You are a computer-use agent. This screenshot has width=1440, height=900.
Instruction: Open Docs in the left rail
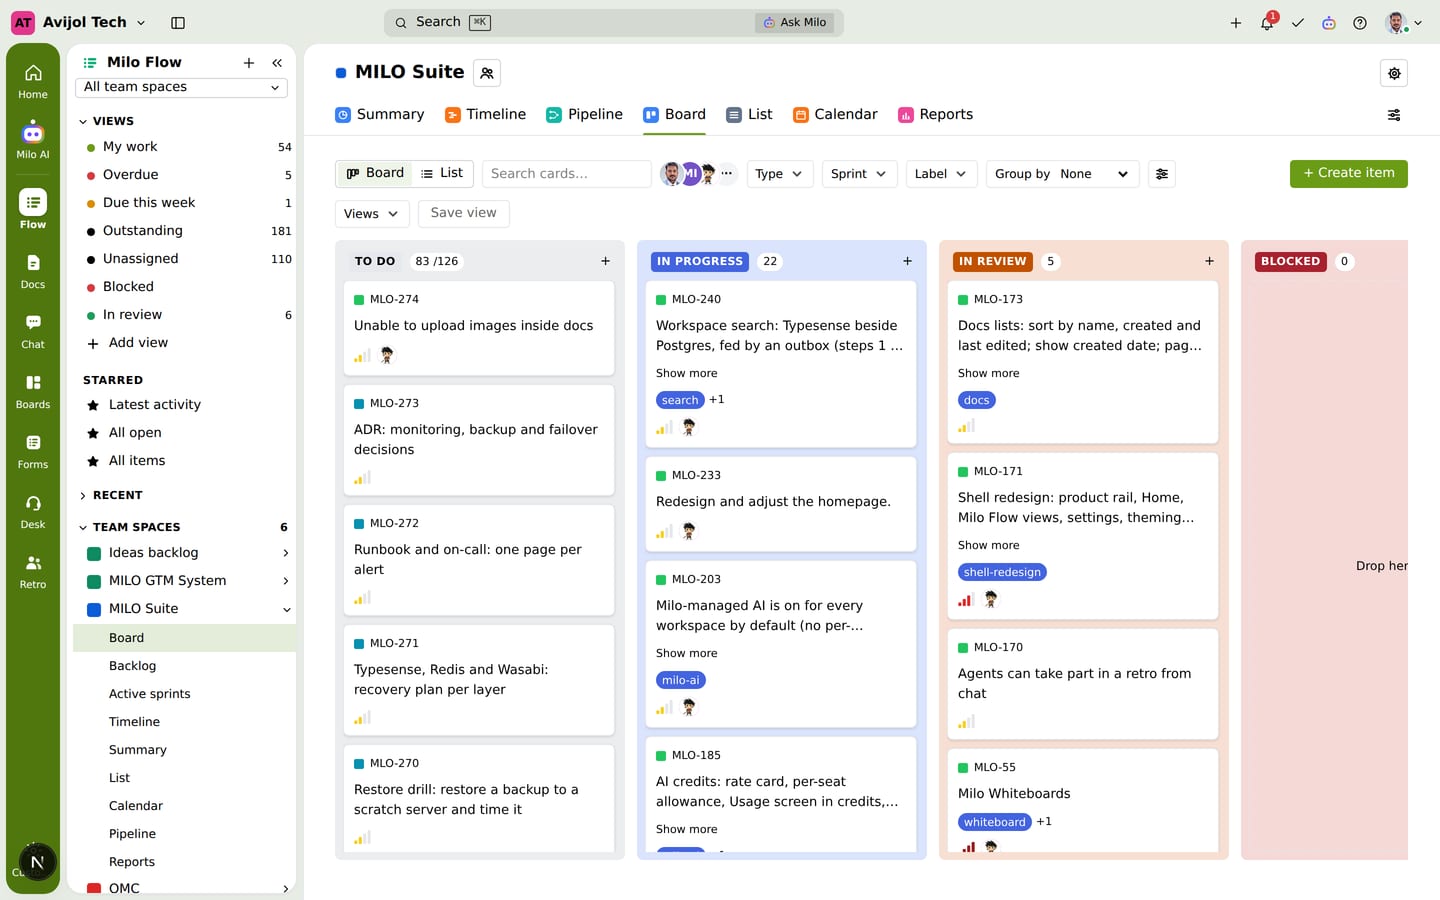[x=33, y=271]
